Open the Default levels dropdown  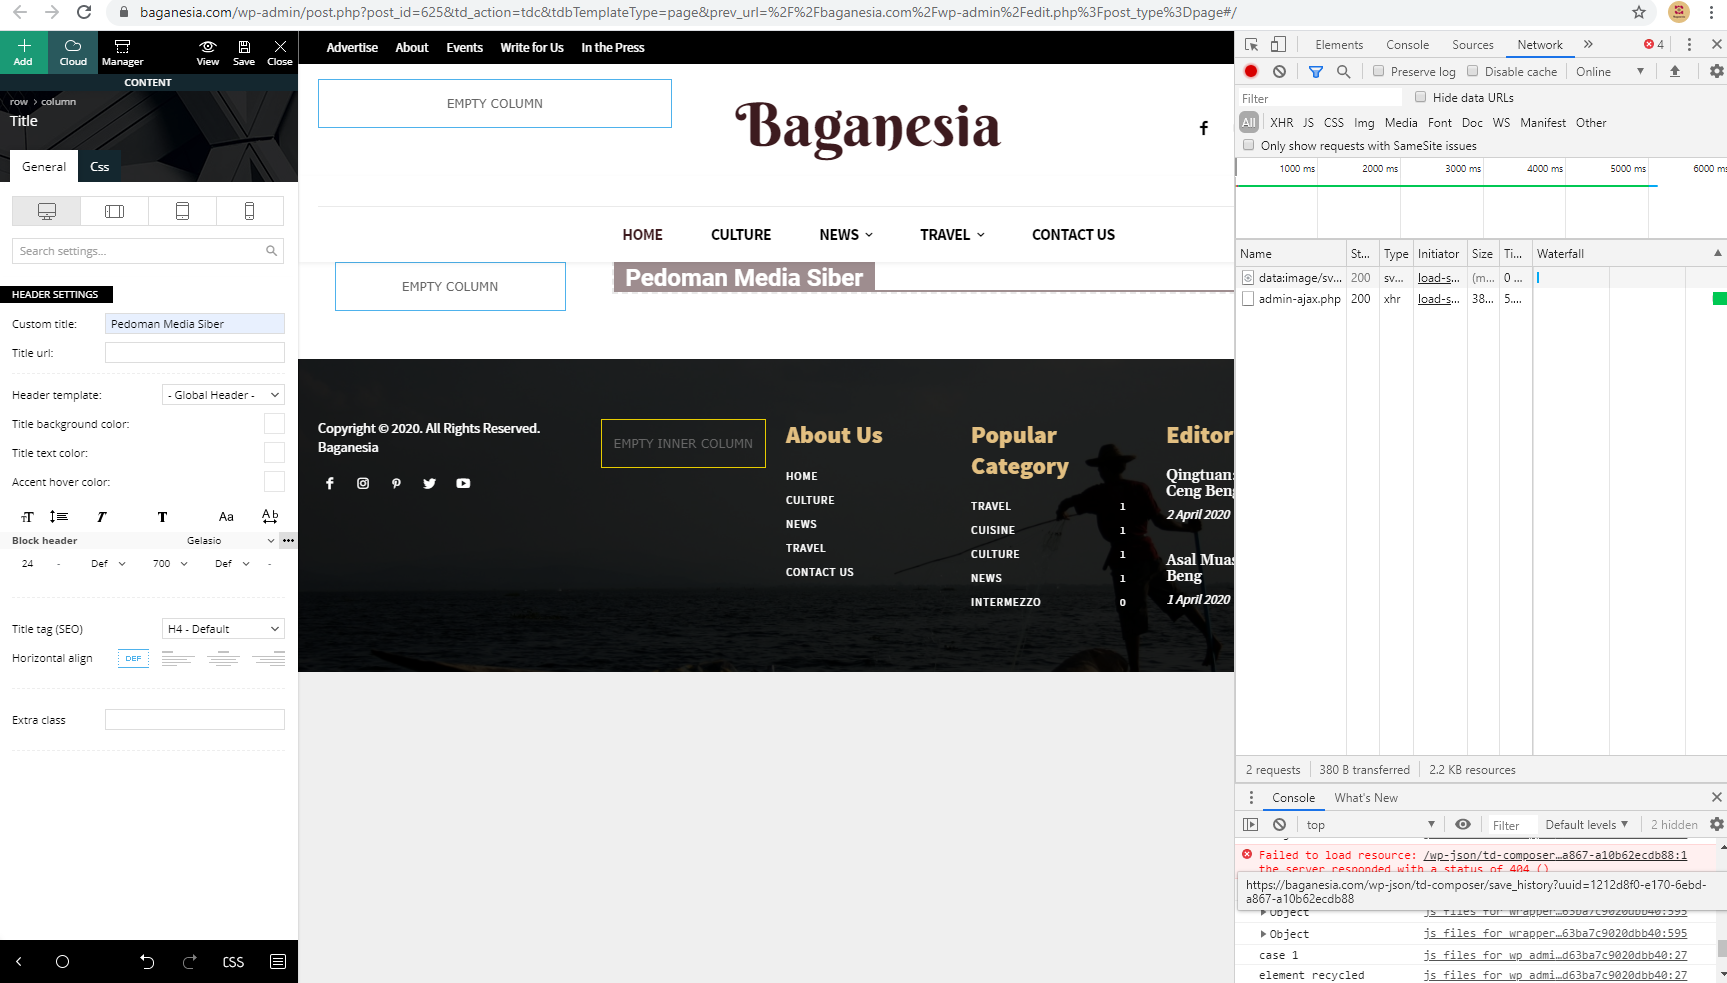coord(1586,825)
